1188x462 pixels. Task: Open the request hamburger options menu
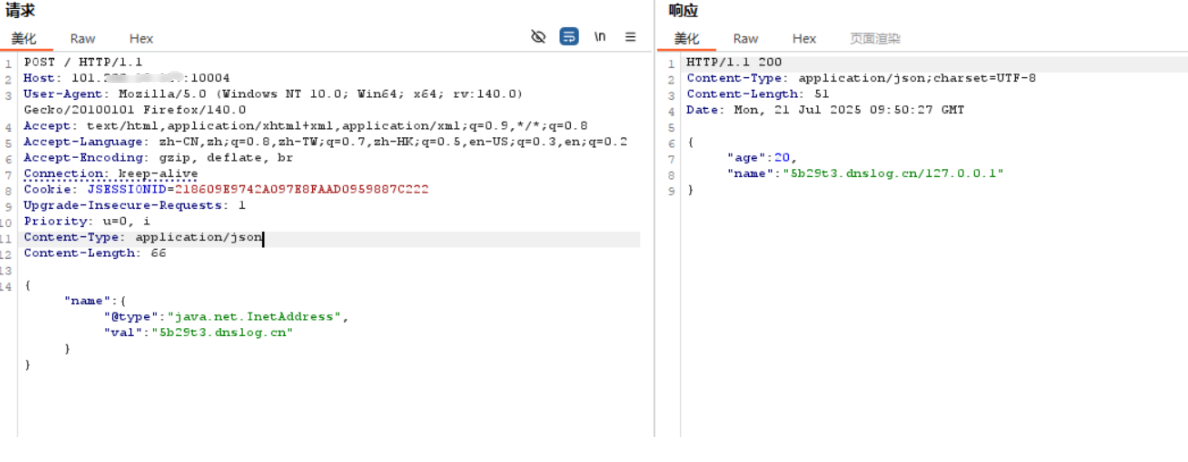pyautogui.click(x=631, y=37)
